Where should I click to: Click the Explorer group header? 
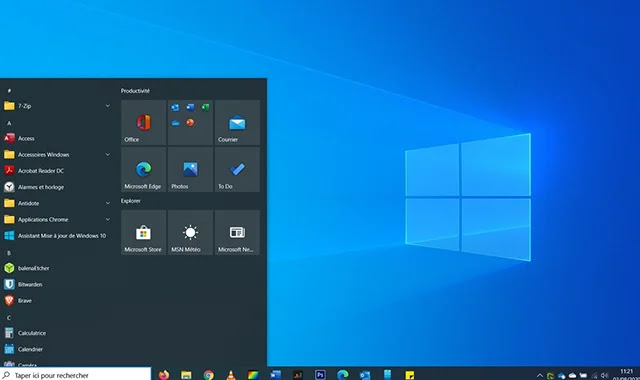pyautogui.click(x=131, y=201)
